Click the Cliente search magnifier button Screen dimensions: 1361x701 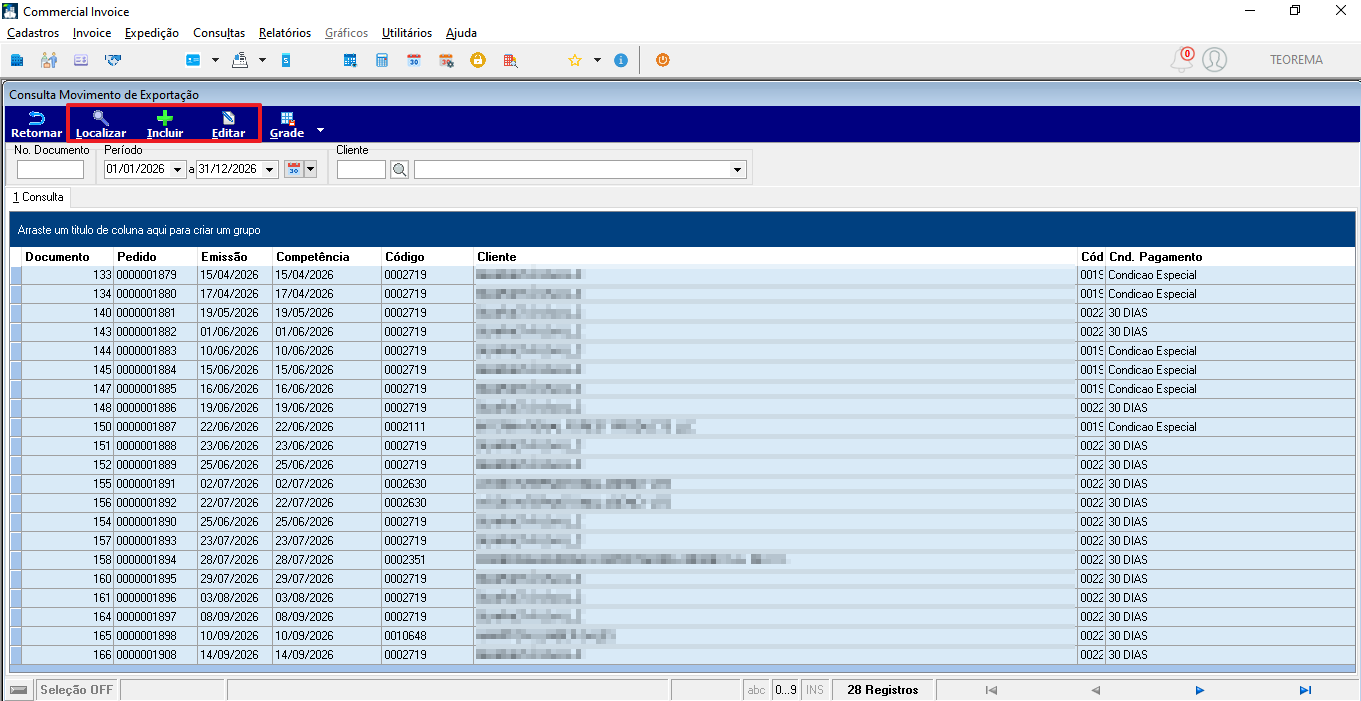400,170
